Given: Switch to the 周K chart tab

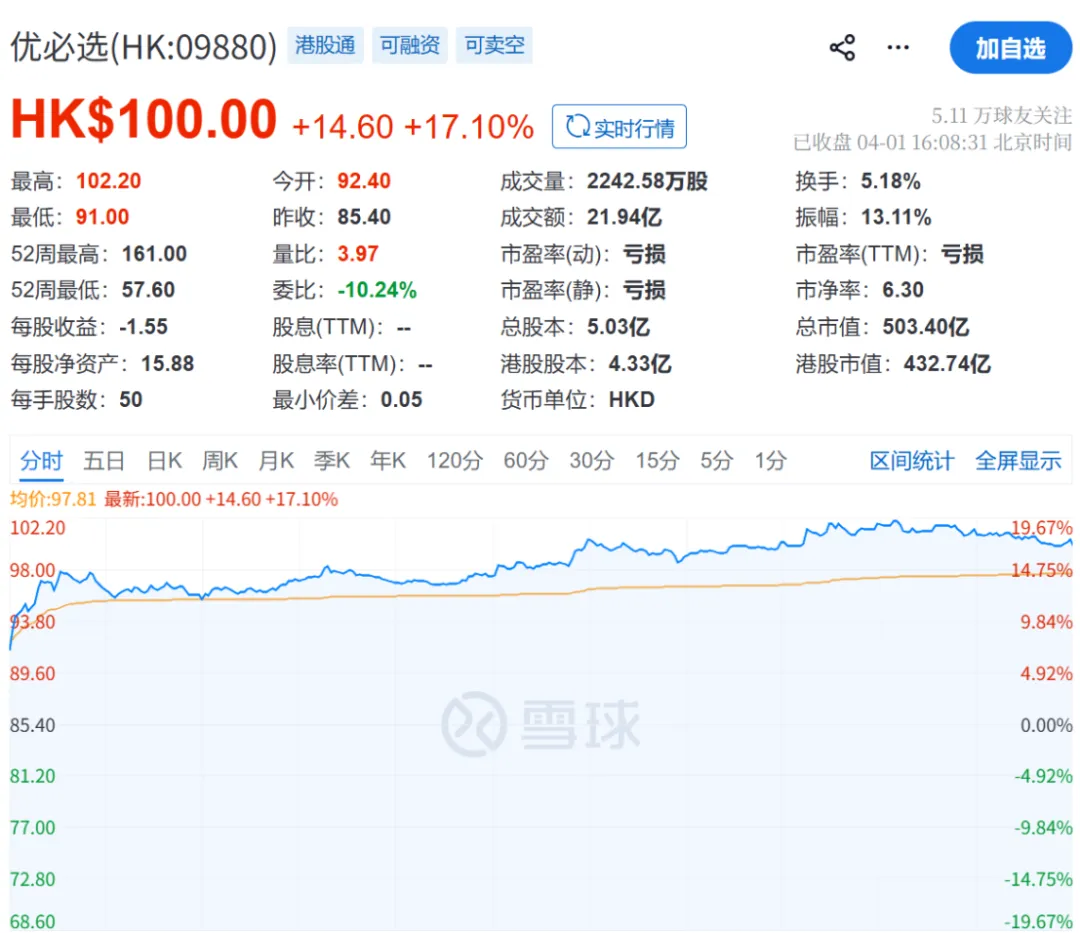Looking at the screenshot, I should point(220,460).
